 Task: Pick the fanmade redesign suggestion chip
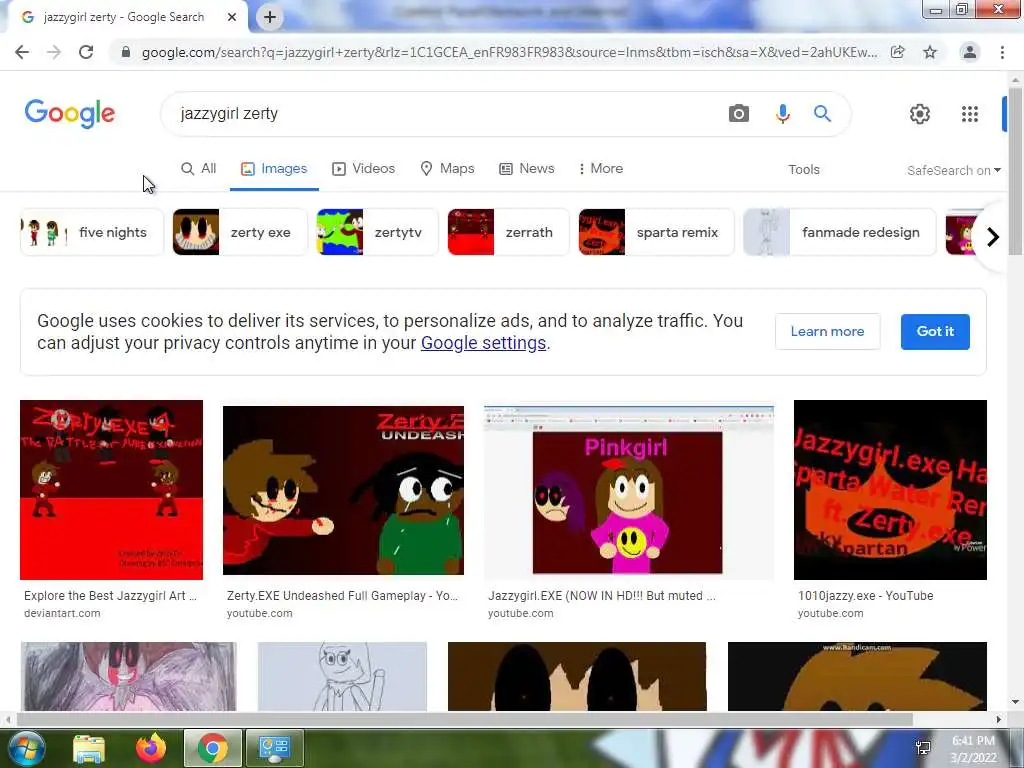pos(839,232)
